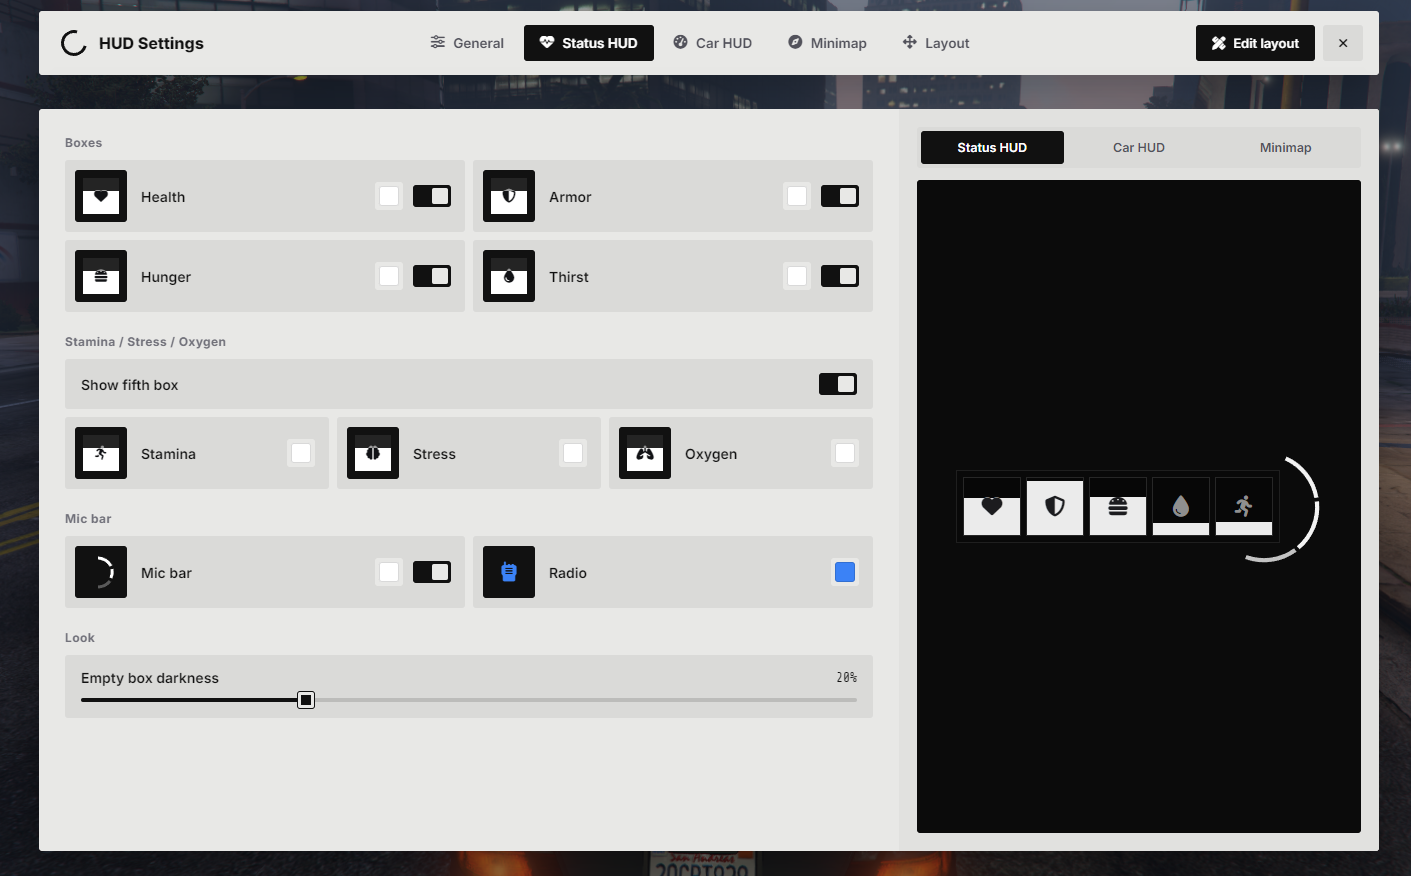Open the Armor white color swatch
The image size is (1411, 876).
[797, 196]
